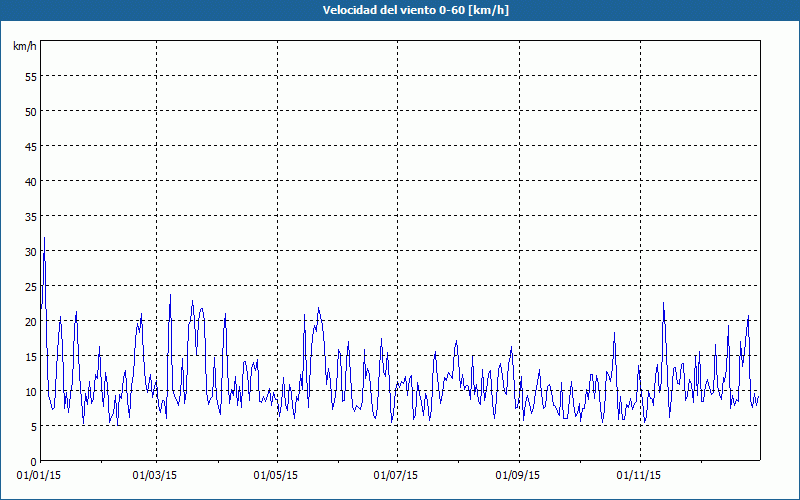800x500 pixels.
Task: Click the date label 01/11/15
Action: 639,476
